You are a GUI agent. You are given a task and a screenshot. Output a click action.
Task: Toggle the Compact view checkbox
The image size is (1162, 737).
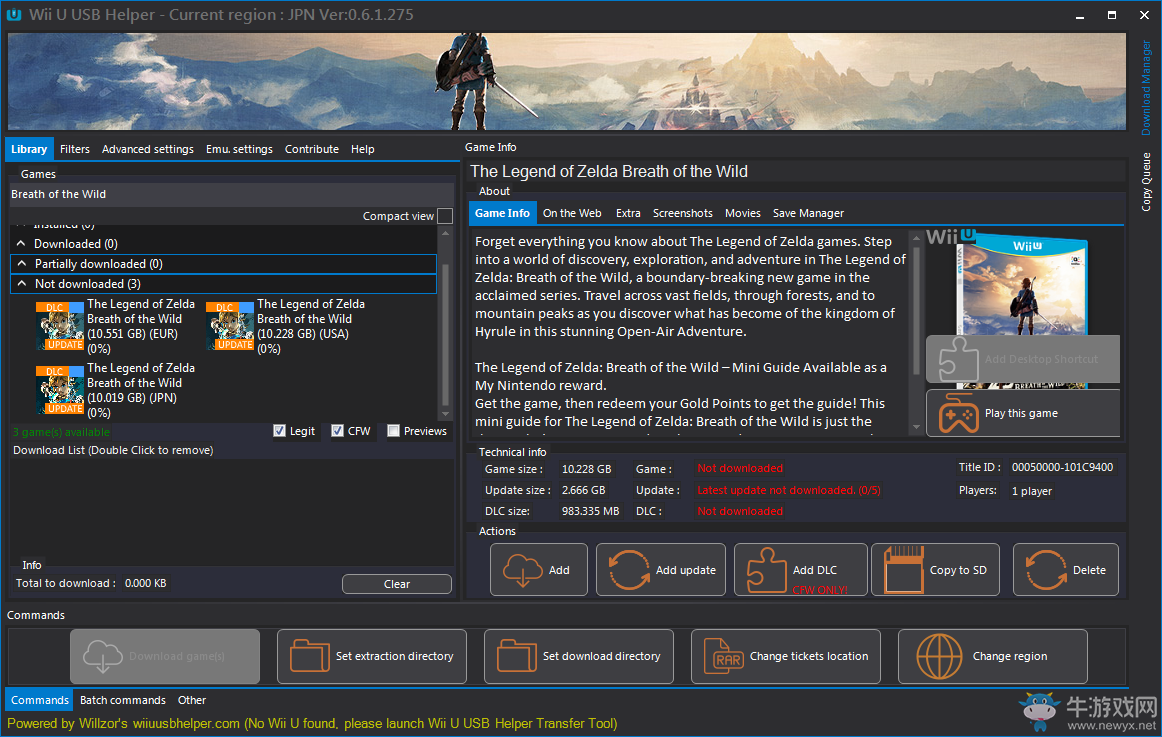click(x=445, y=216)
